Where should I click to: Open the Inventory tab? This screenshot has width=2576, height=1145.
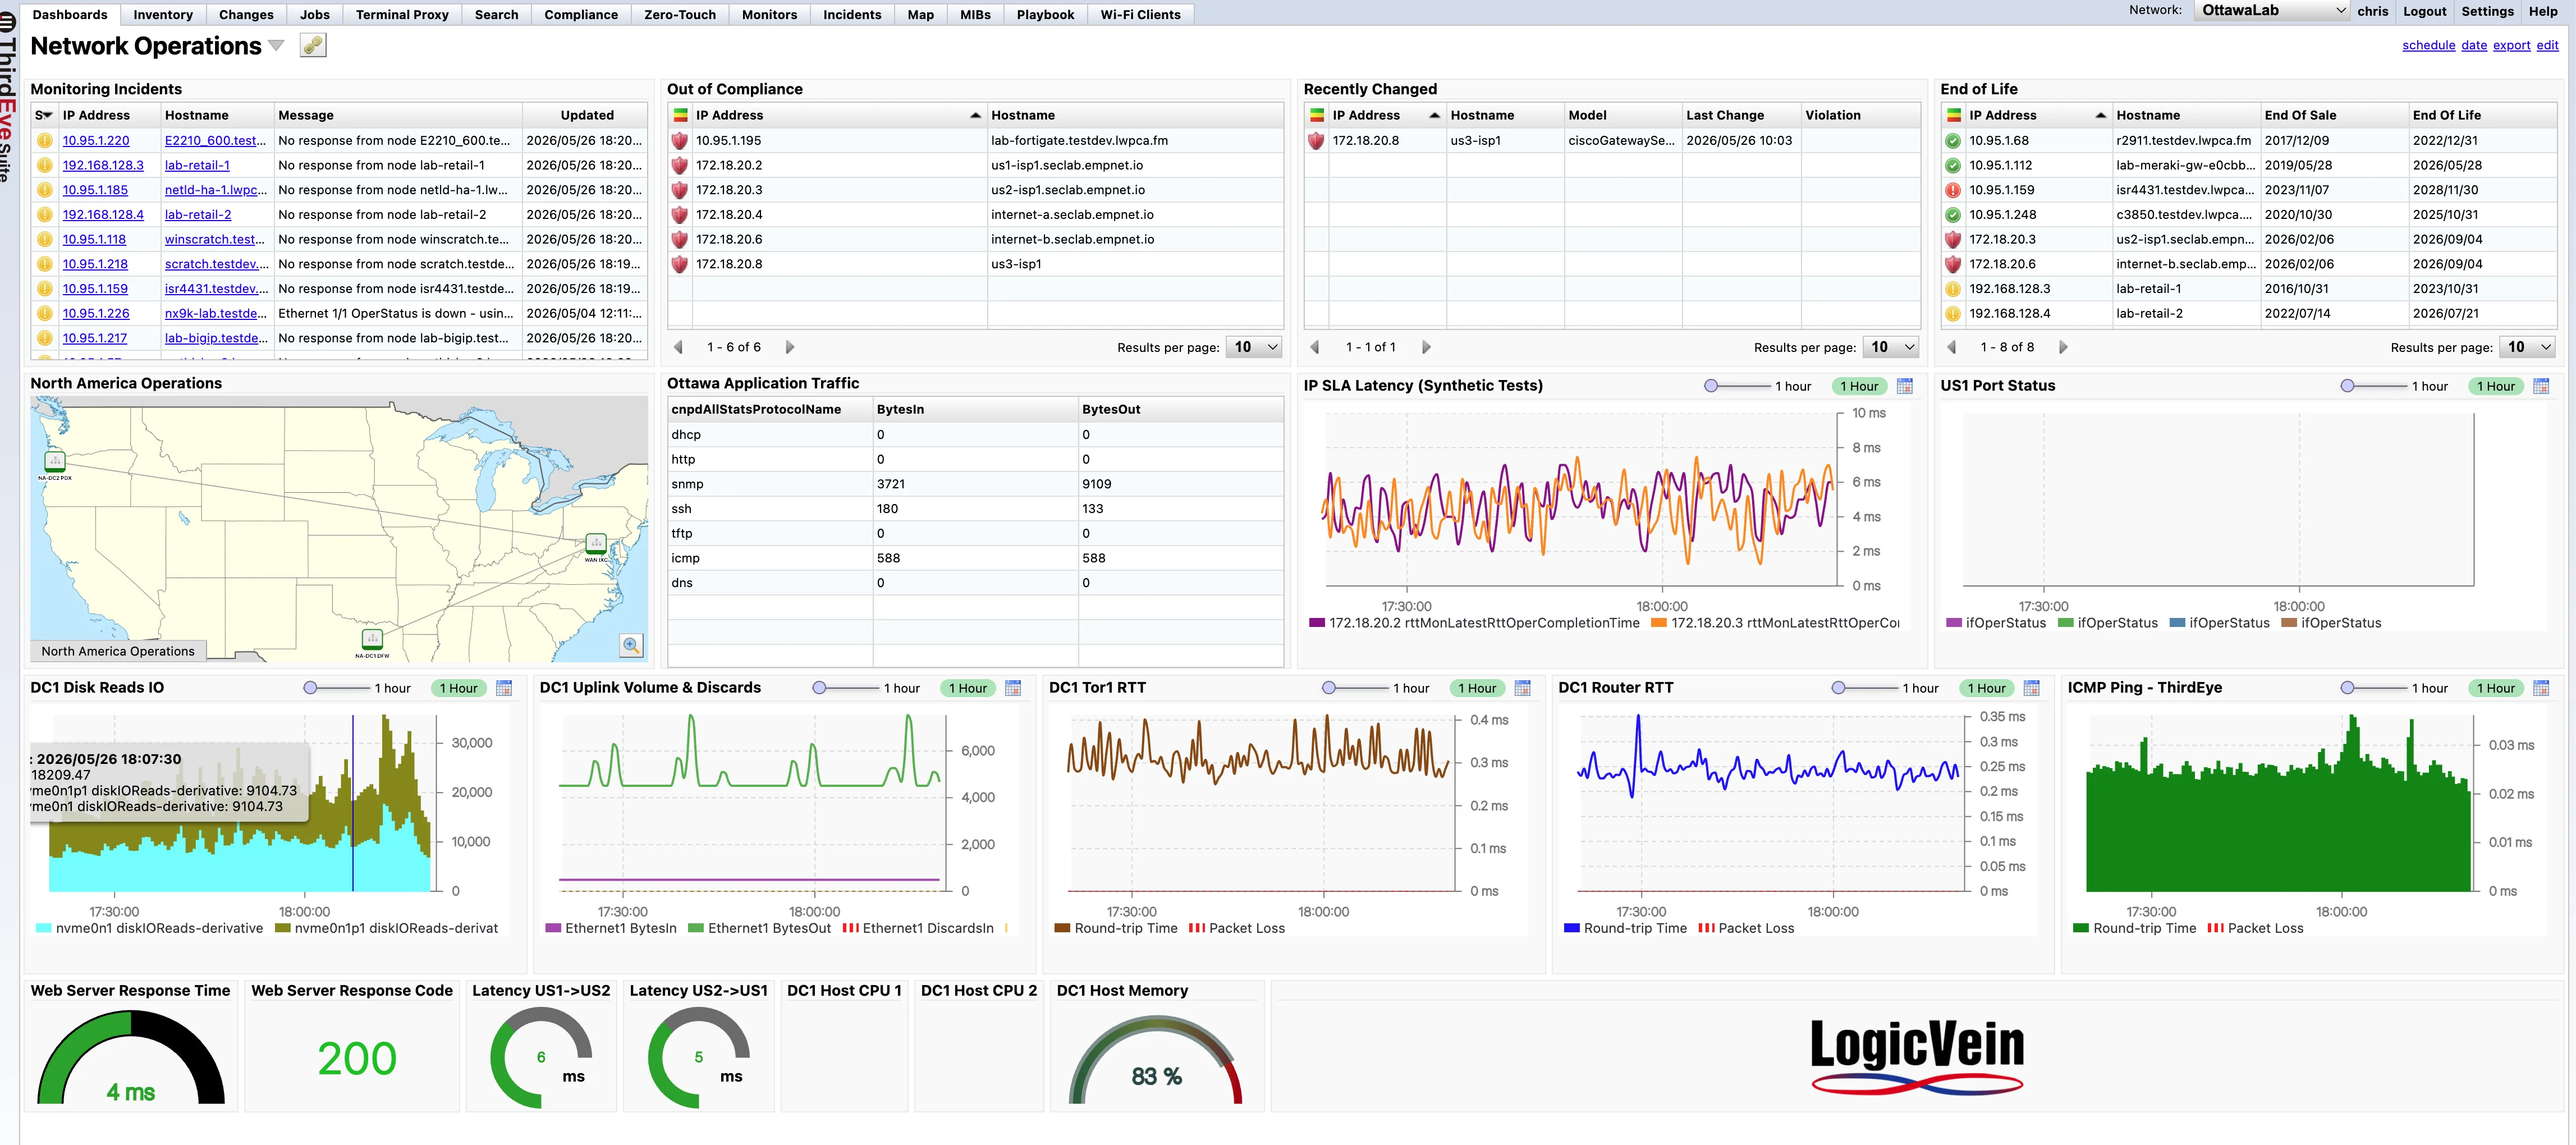[x=163, y=14]
